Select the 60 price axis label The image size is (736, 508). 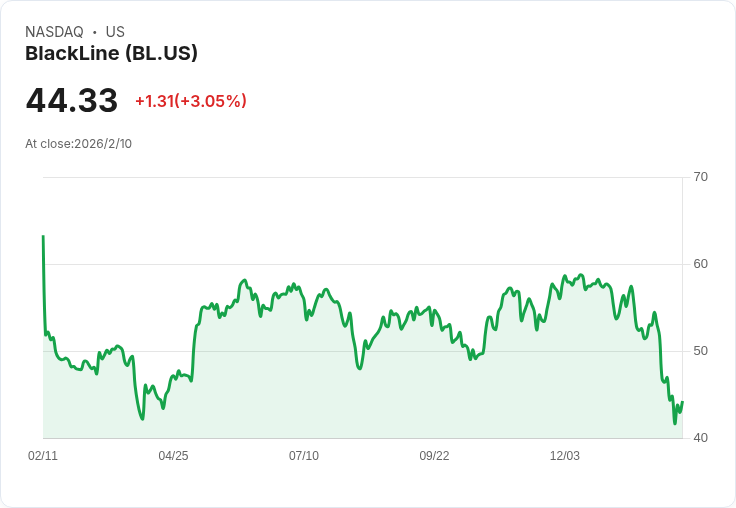click(x=700, y=264)
